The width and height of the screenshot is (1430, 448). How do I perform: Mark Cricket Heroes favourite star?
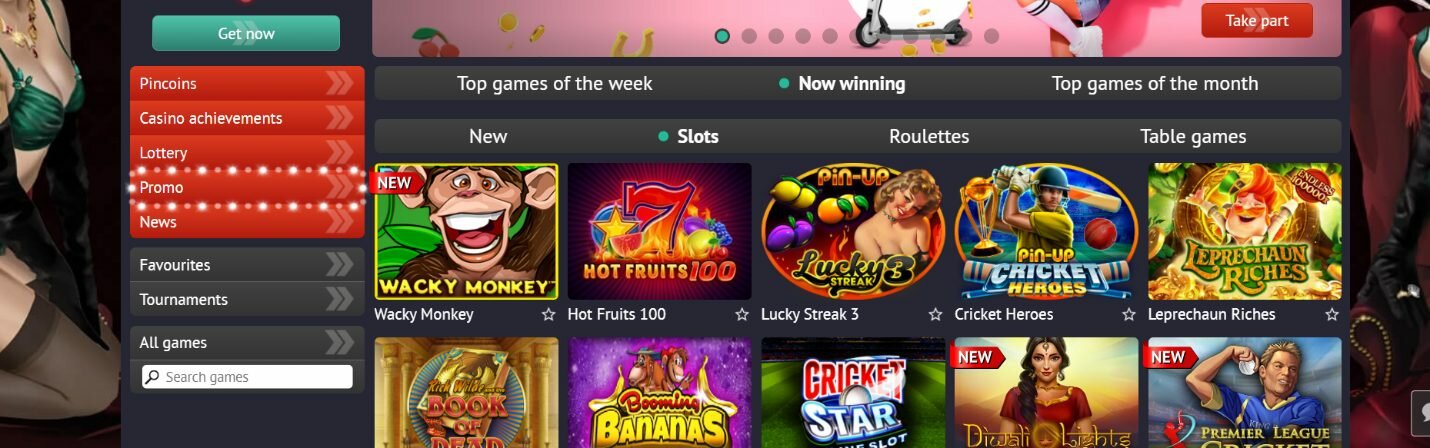tap(1129, 315)
